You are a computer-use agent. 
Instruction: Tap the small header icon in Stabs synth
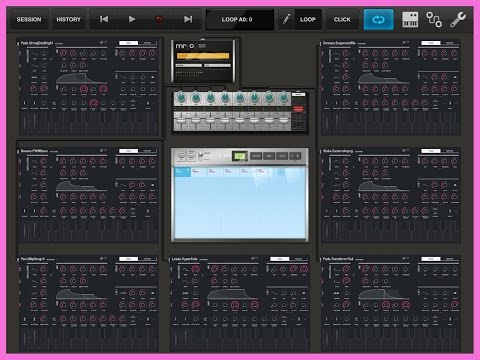point(406,151)
